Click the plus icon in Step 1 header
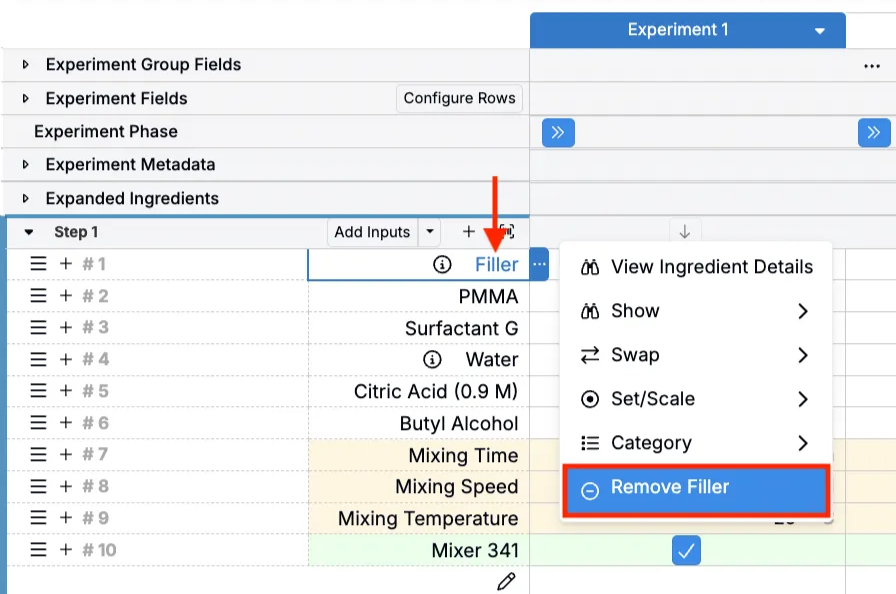Screen dimensions: 896x594 469,232
